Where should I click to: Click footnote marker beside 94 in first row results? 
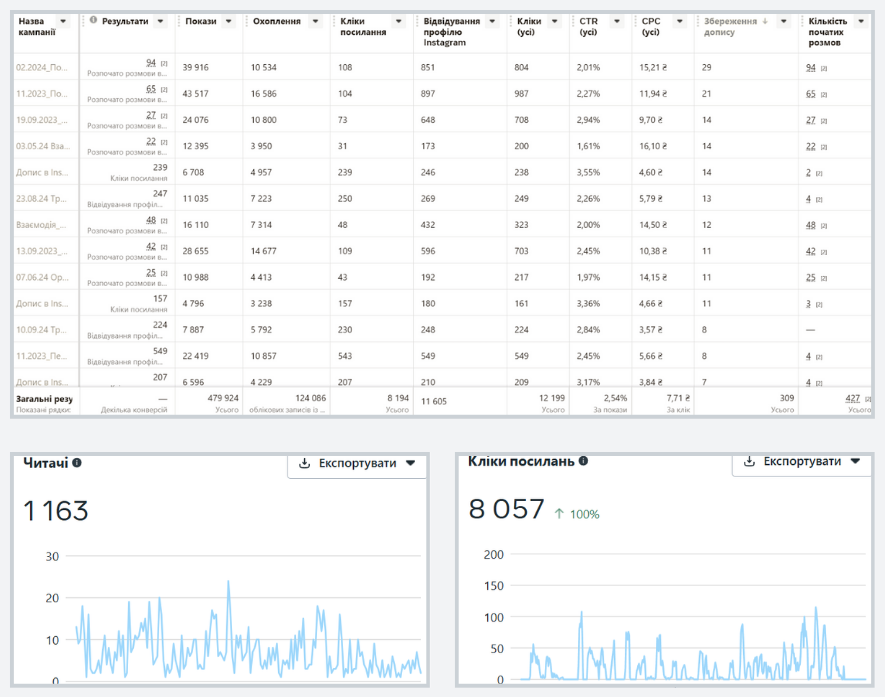[163, 64]
